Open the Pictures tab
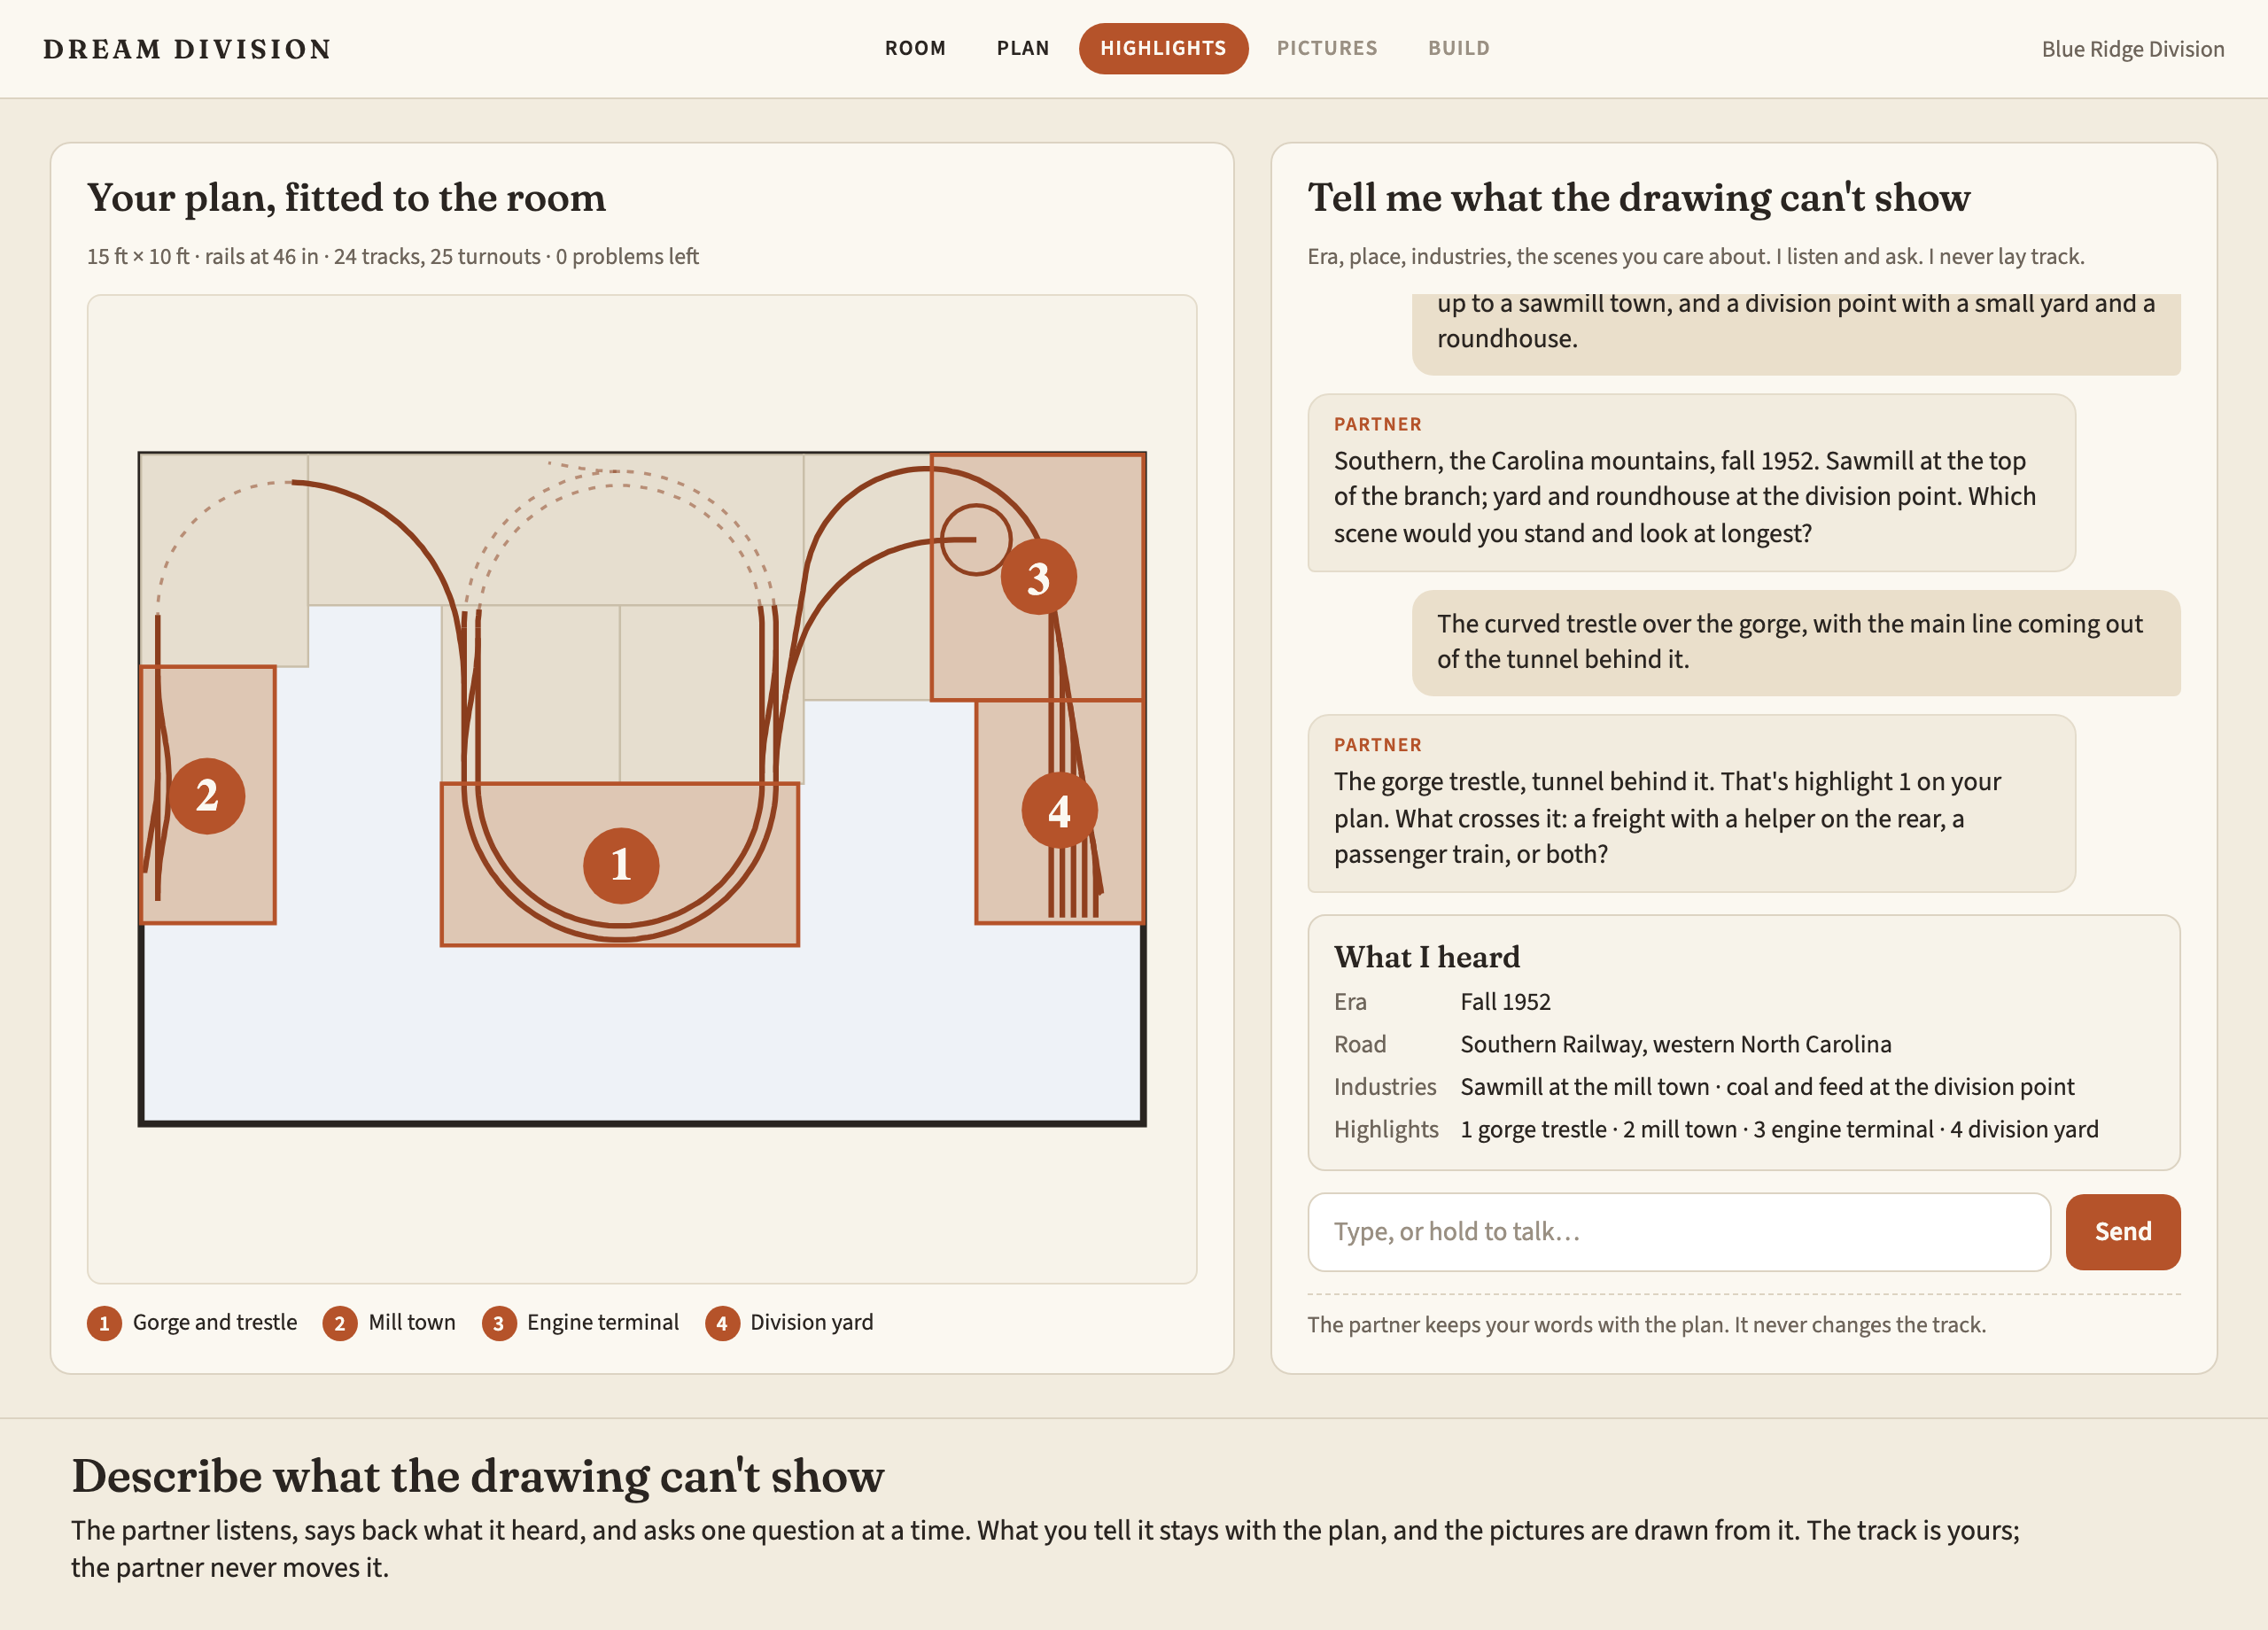Image resolution: width=2268 pixels, height=1630 pixels. (1327, 48)
